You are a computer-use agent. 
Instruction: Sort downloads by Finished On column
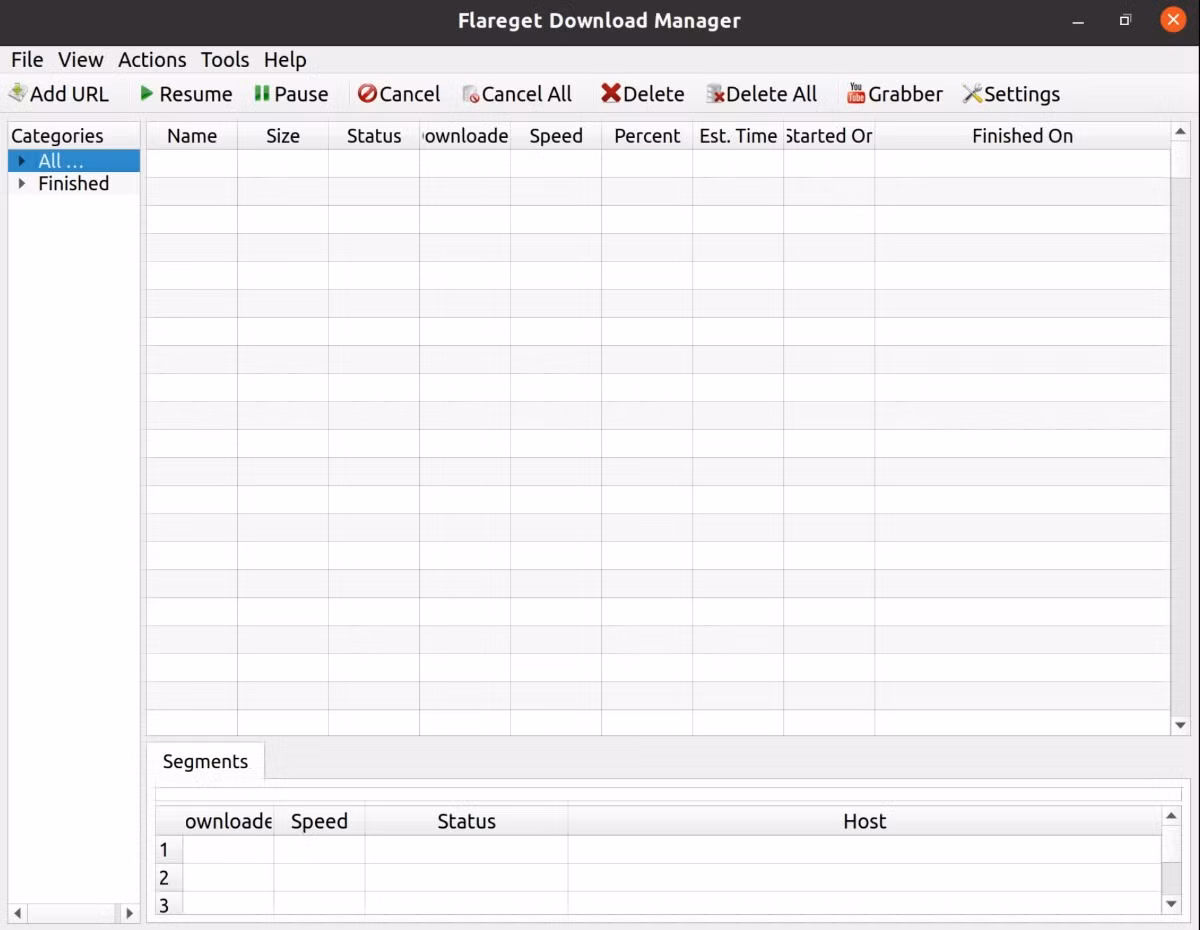pos(1022,136)
